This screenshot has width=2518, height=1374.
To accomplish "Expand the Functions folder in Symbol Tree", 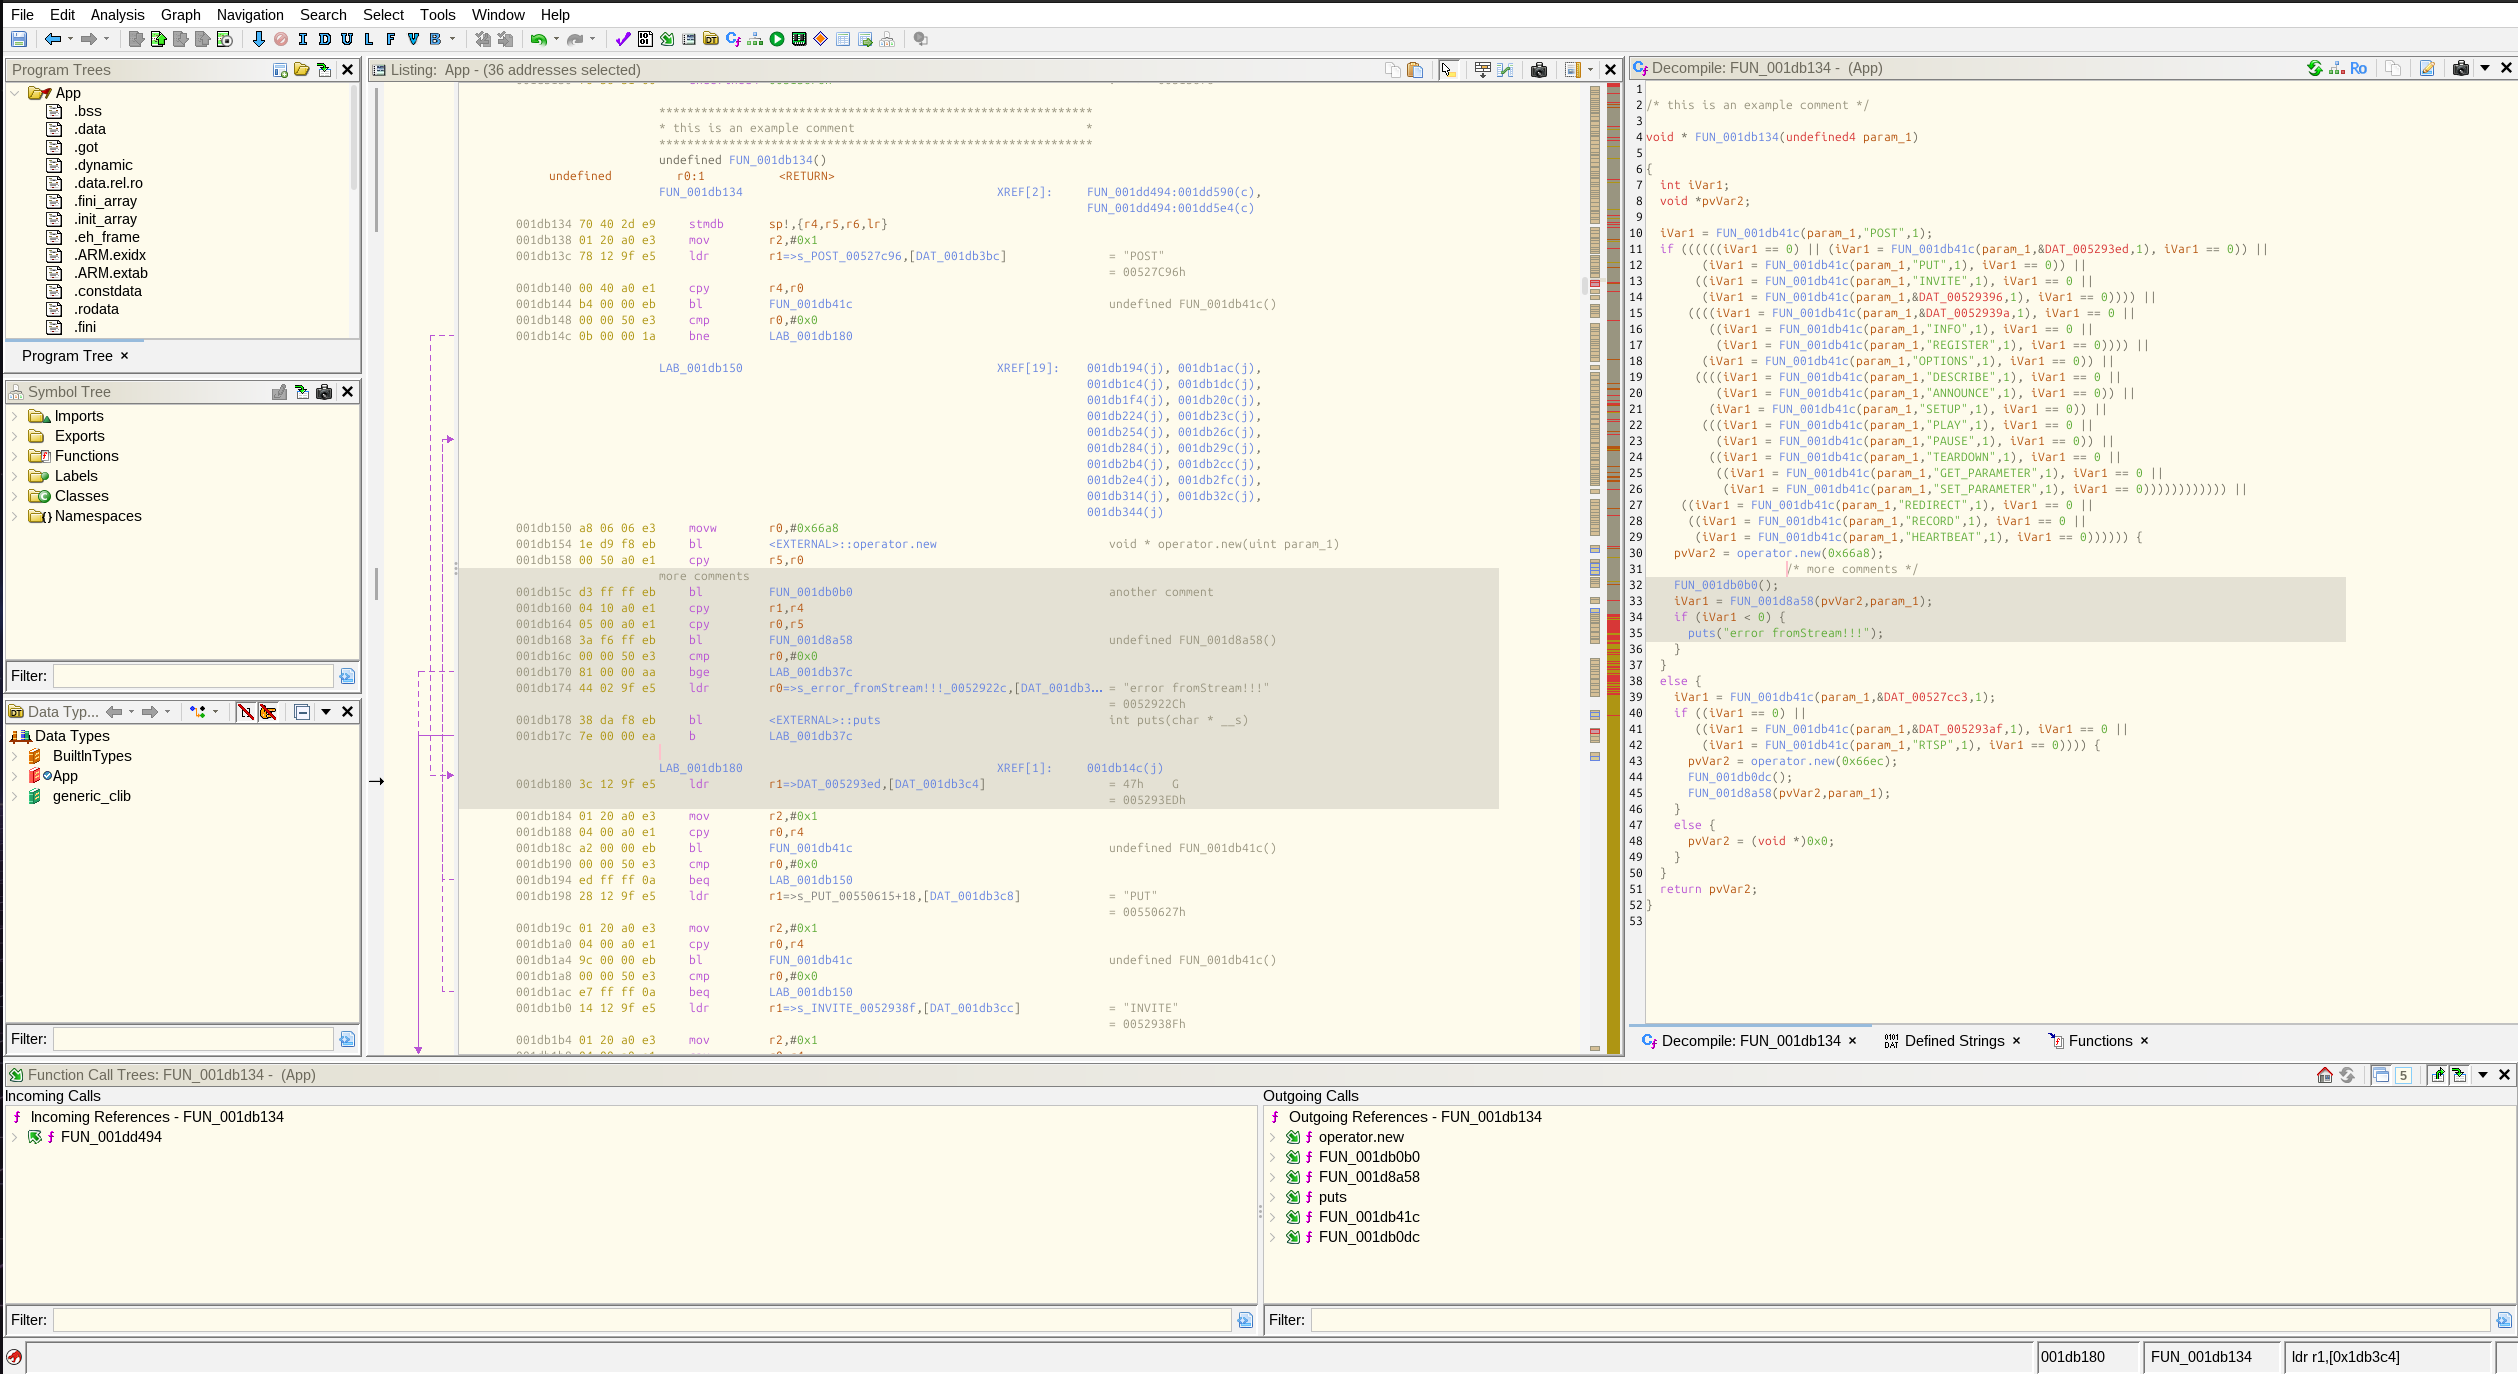I will (x=15, y=456).
